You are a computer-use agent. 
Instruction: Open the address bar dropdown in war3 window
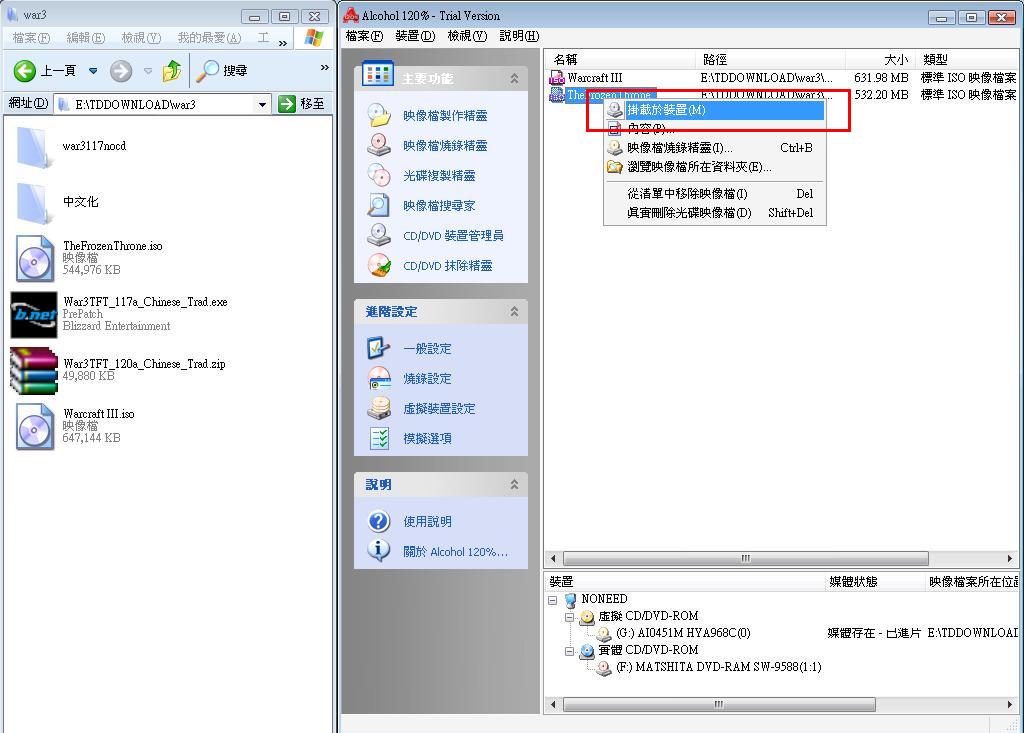pyautogui.click(x=263, y=104)
